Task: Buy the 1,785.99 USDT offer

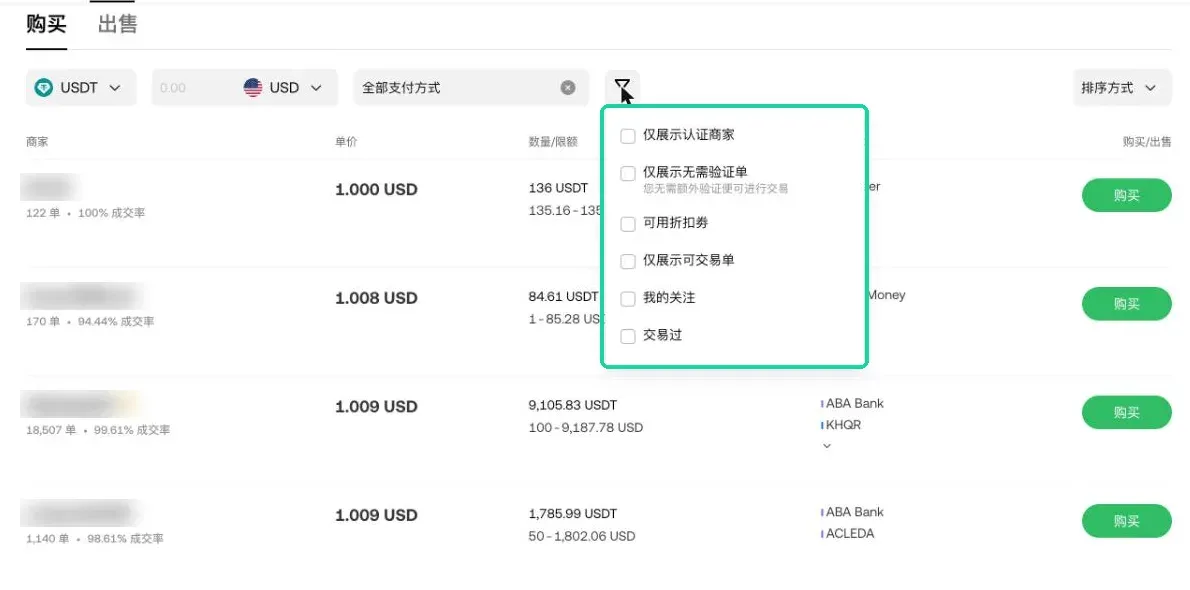Action: [x=1127, y=521]
